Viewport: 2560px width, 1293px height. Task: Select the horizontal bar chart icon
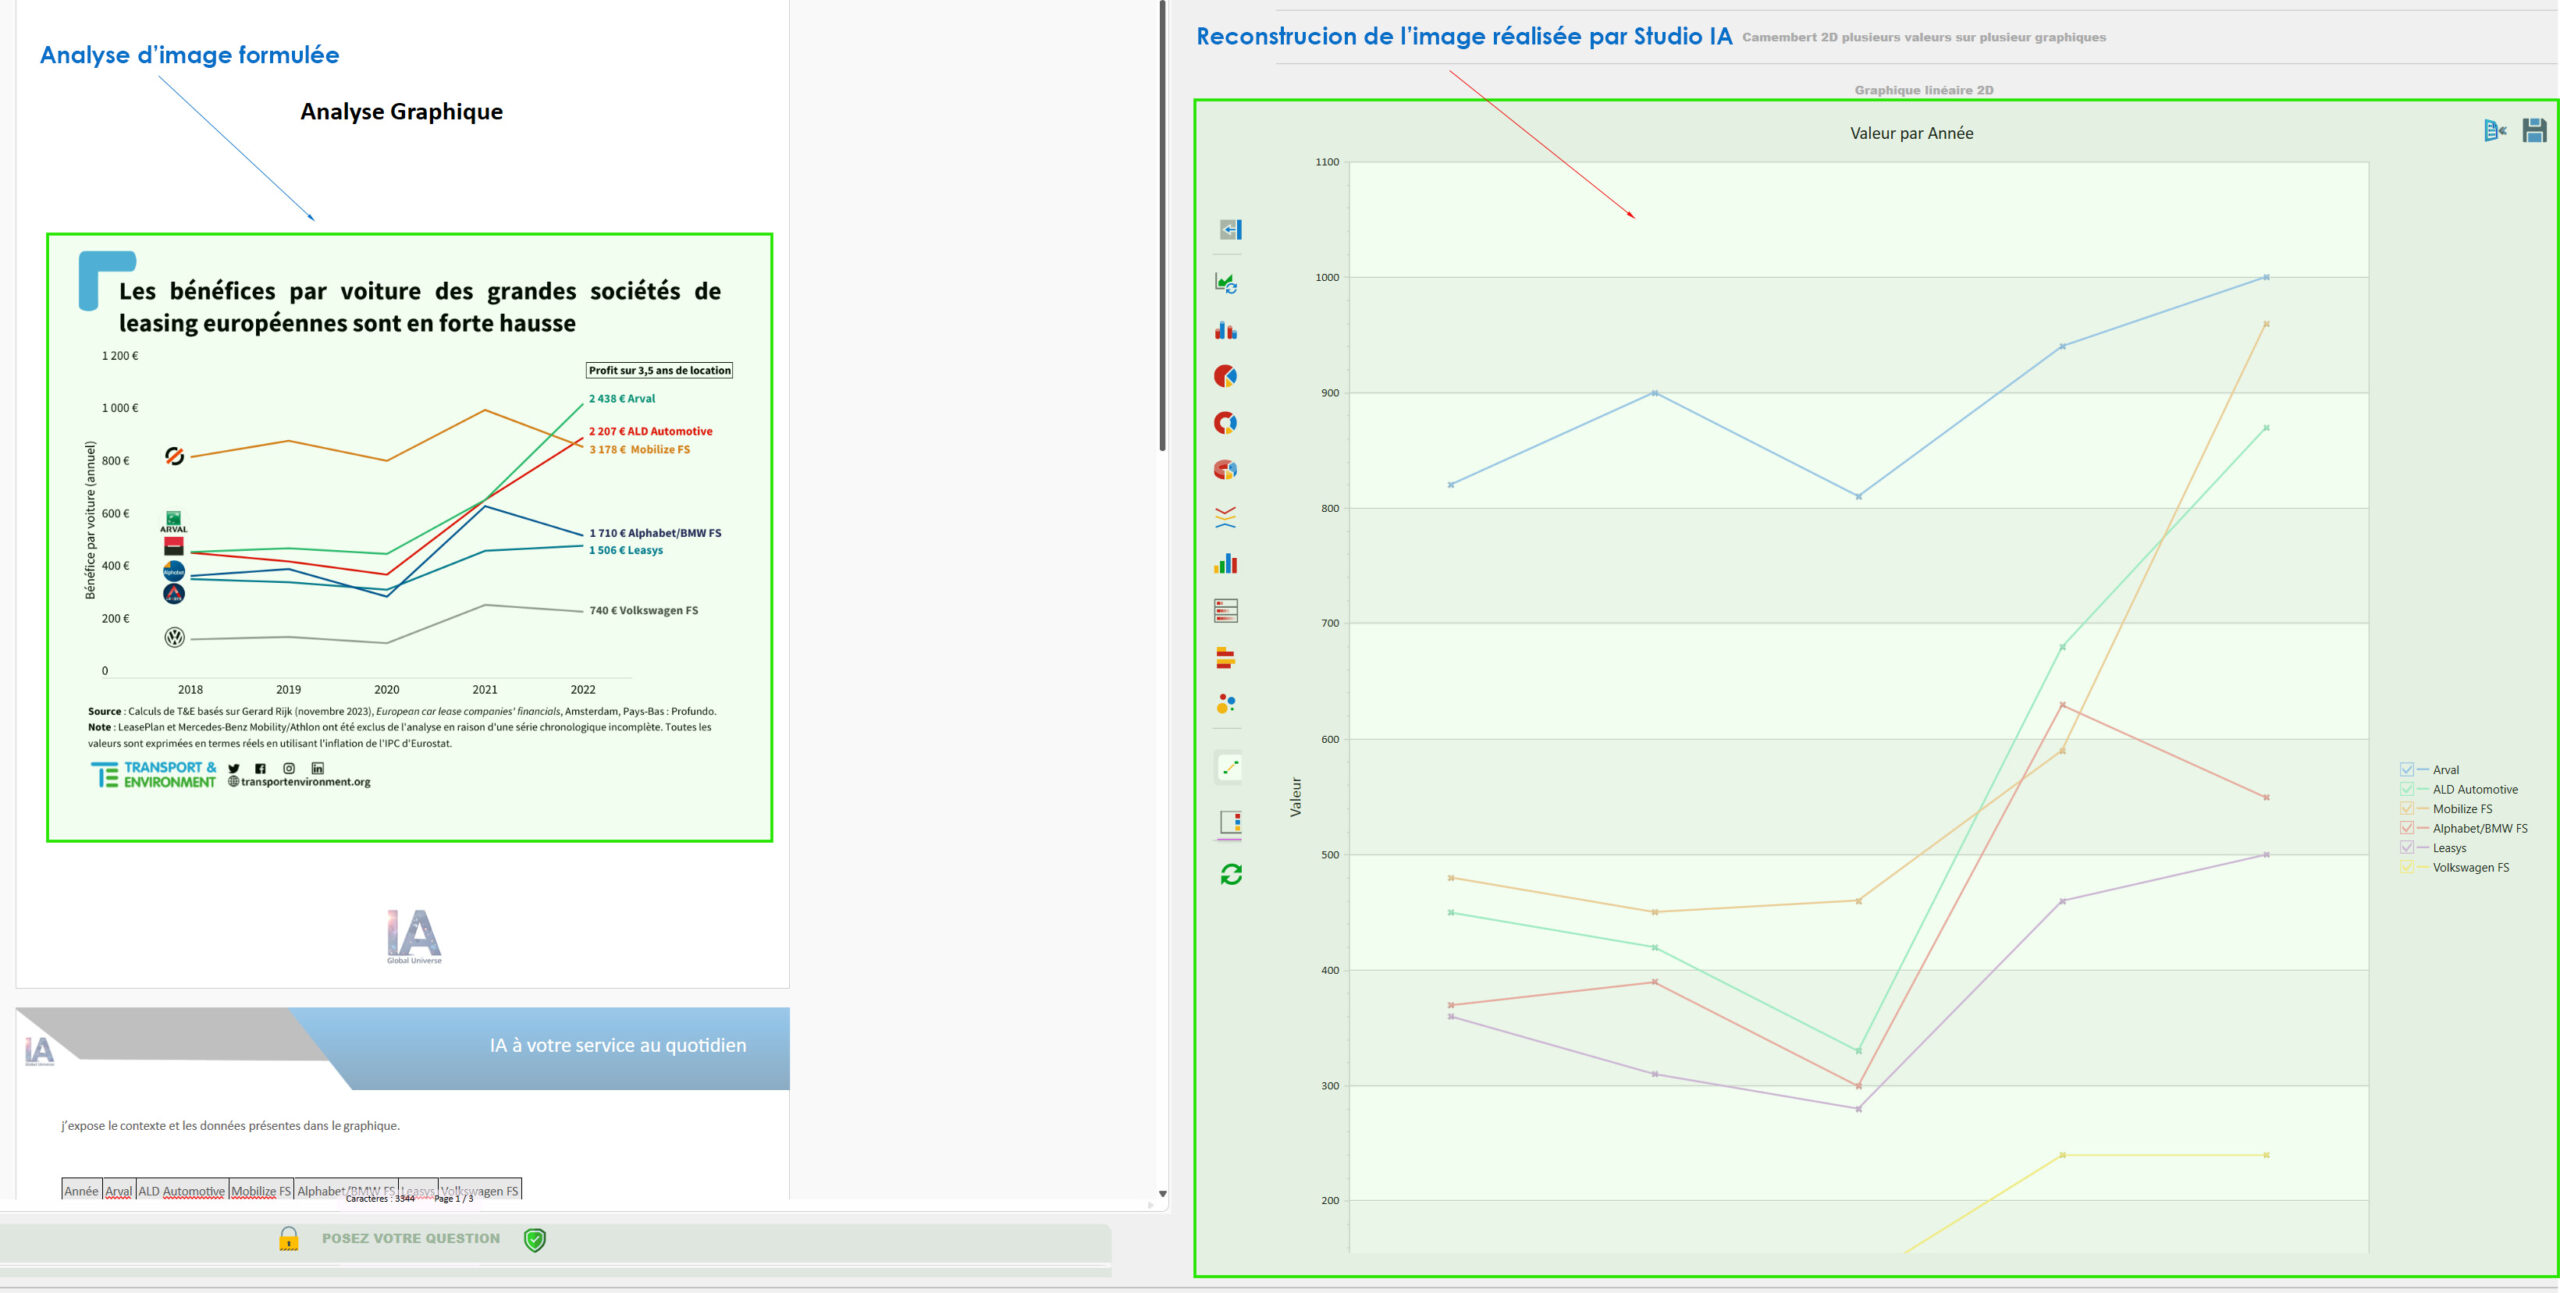tap(1226, 658)
